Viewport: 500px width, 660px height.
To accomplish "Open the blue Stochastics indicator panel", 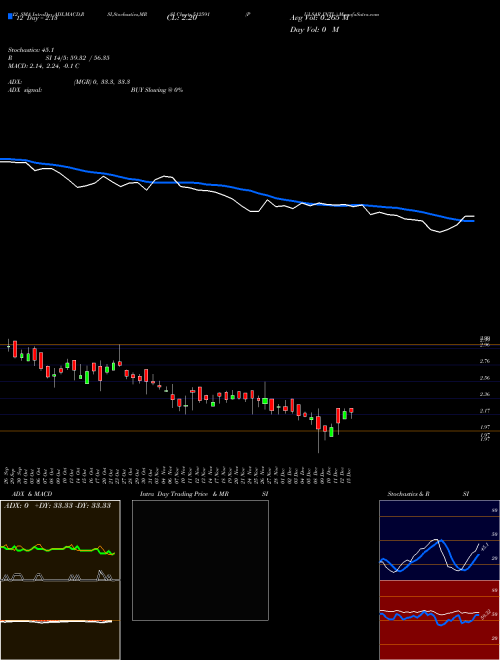I will click(x=439, y=540).
